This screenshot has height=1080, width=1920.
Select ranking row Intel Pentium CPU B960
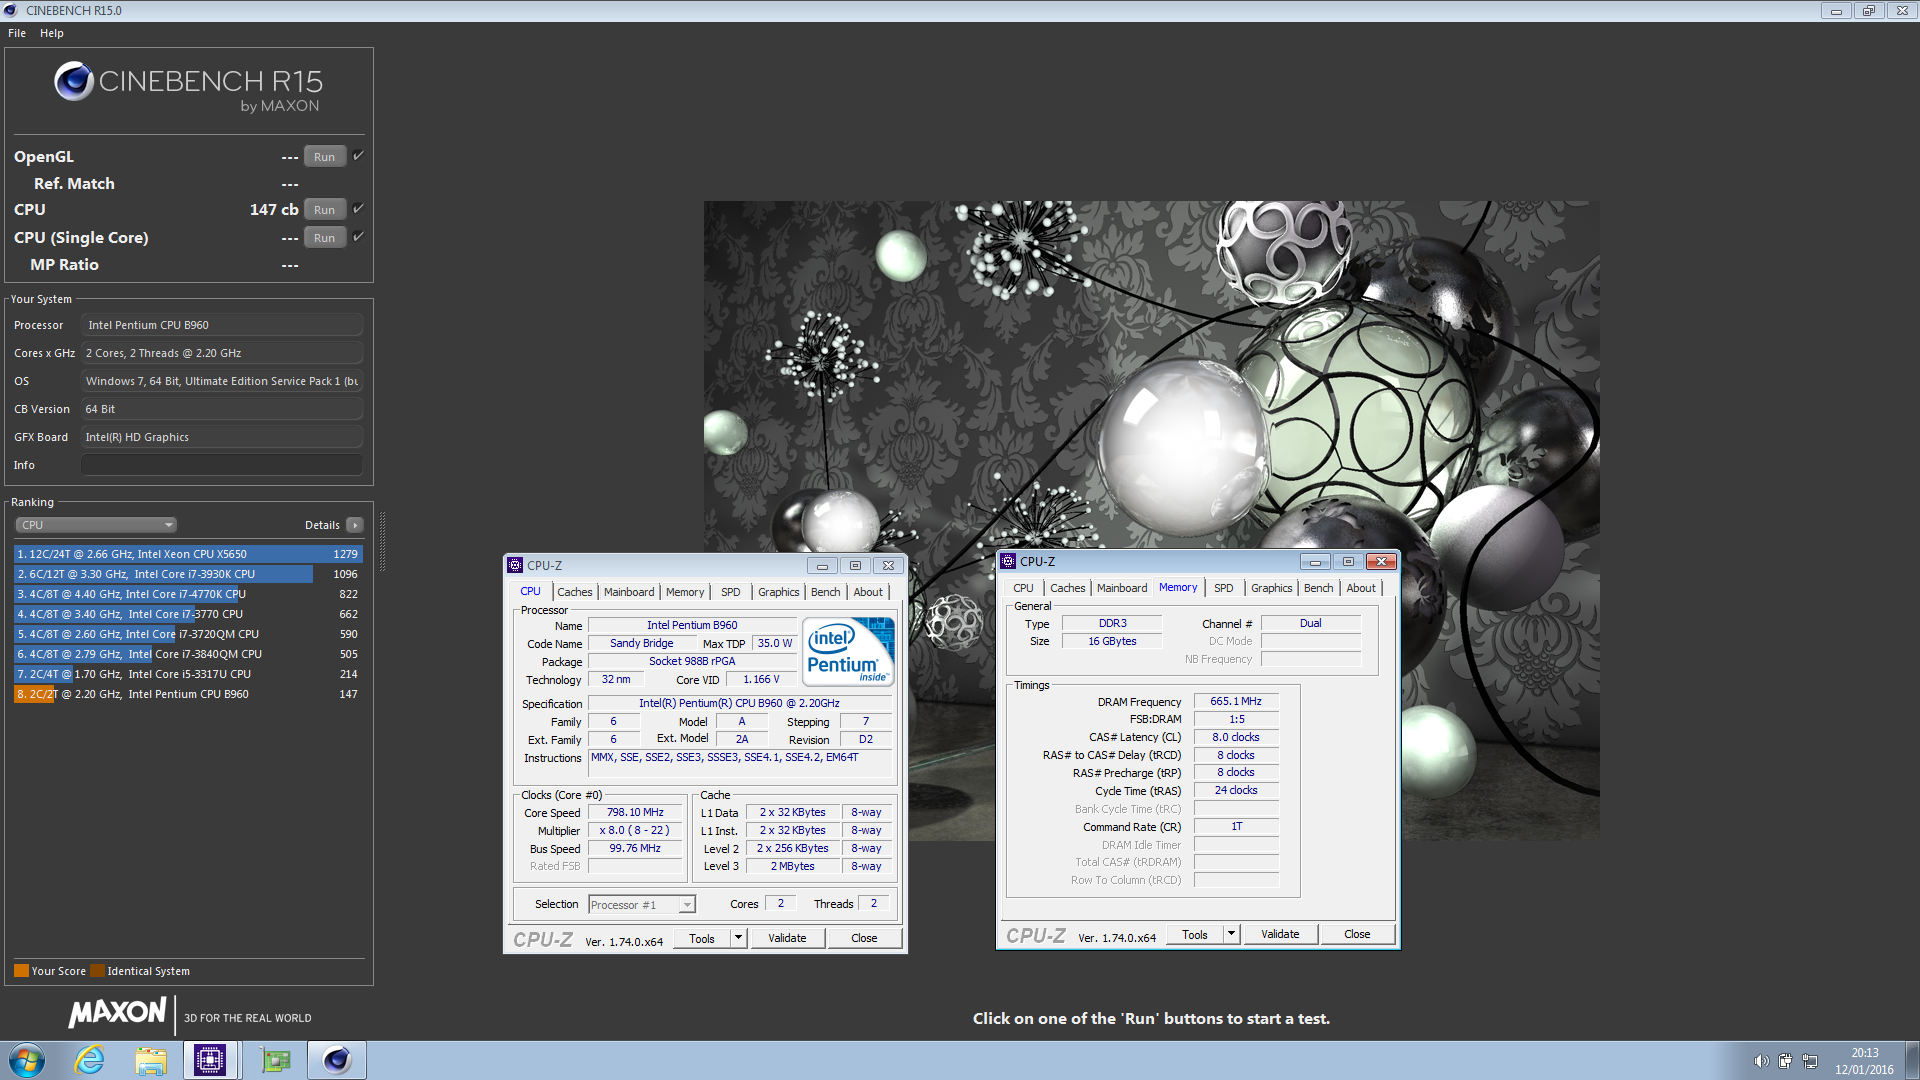point(188,694)
